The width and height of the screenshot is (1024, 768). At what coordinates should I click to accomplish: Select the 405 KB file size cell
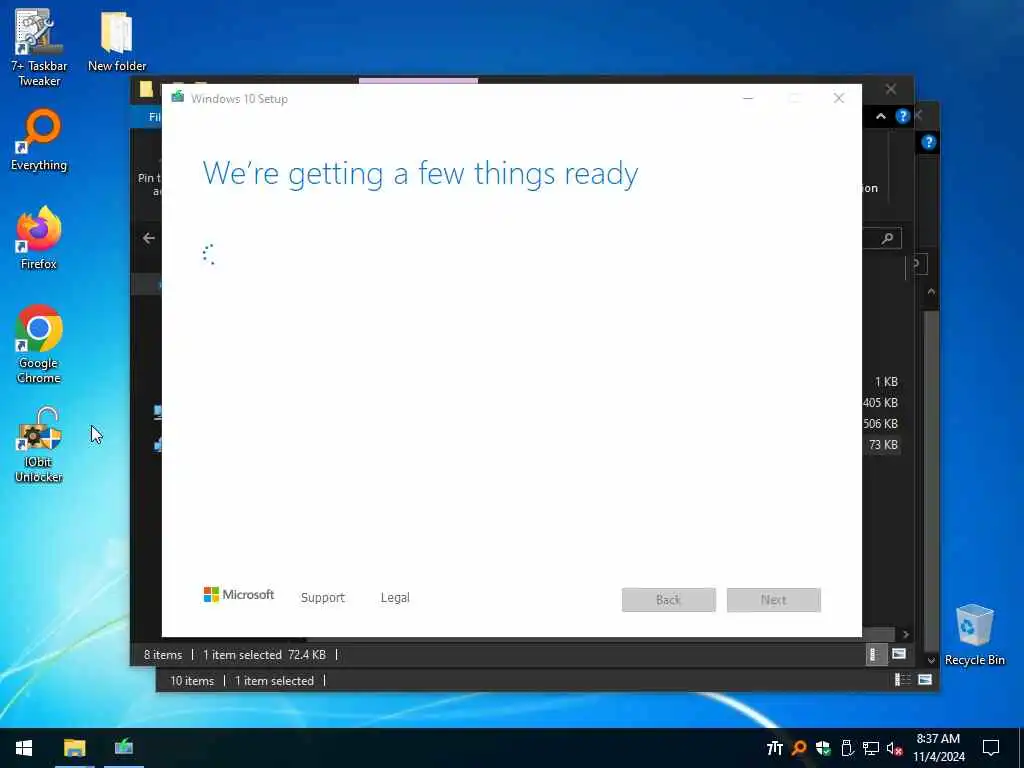pyautogui.click(x=880, y=402)
